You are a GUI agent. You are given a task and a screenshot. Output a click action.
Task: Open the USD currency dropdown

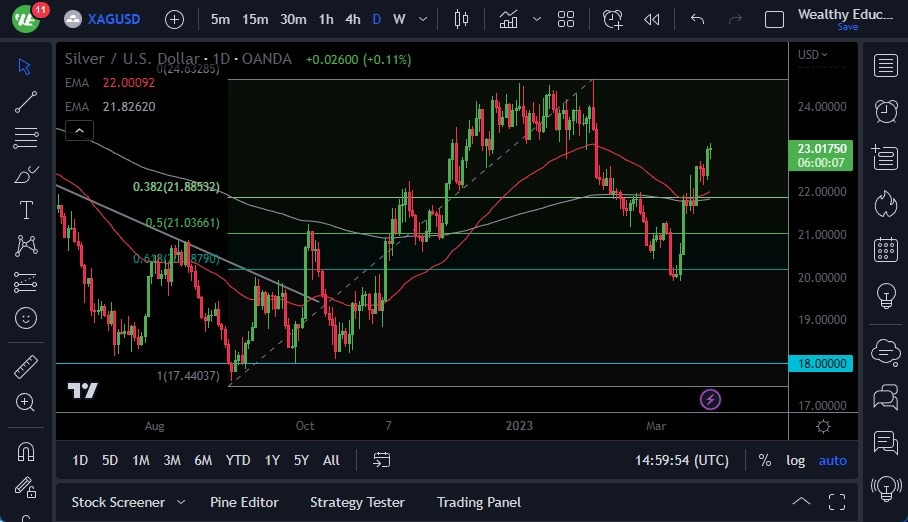(x=813, y=55)
